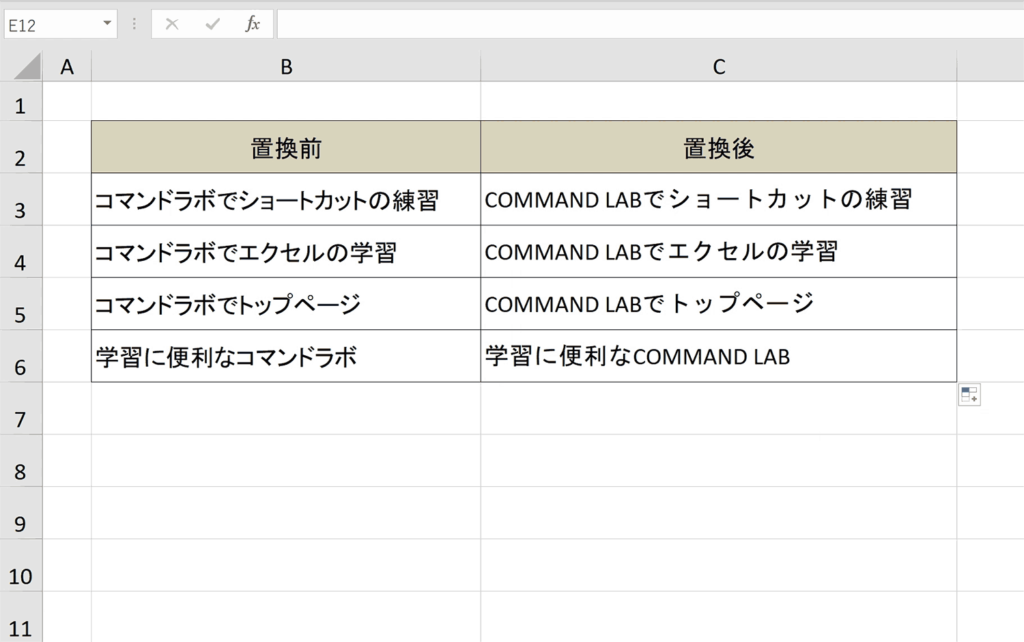Screen dimensions: 1024x642
Task: Select the header cell 置換後
Action: [718, 147]
